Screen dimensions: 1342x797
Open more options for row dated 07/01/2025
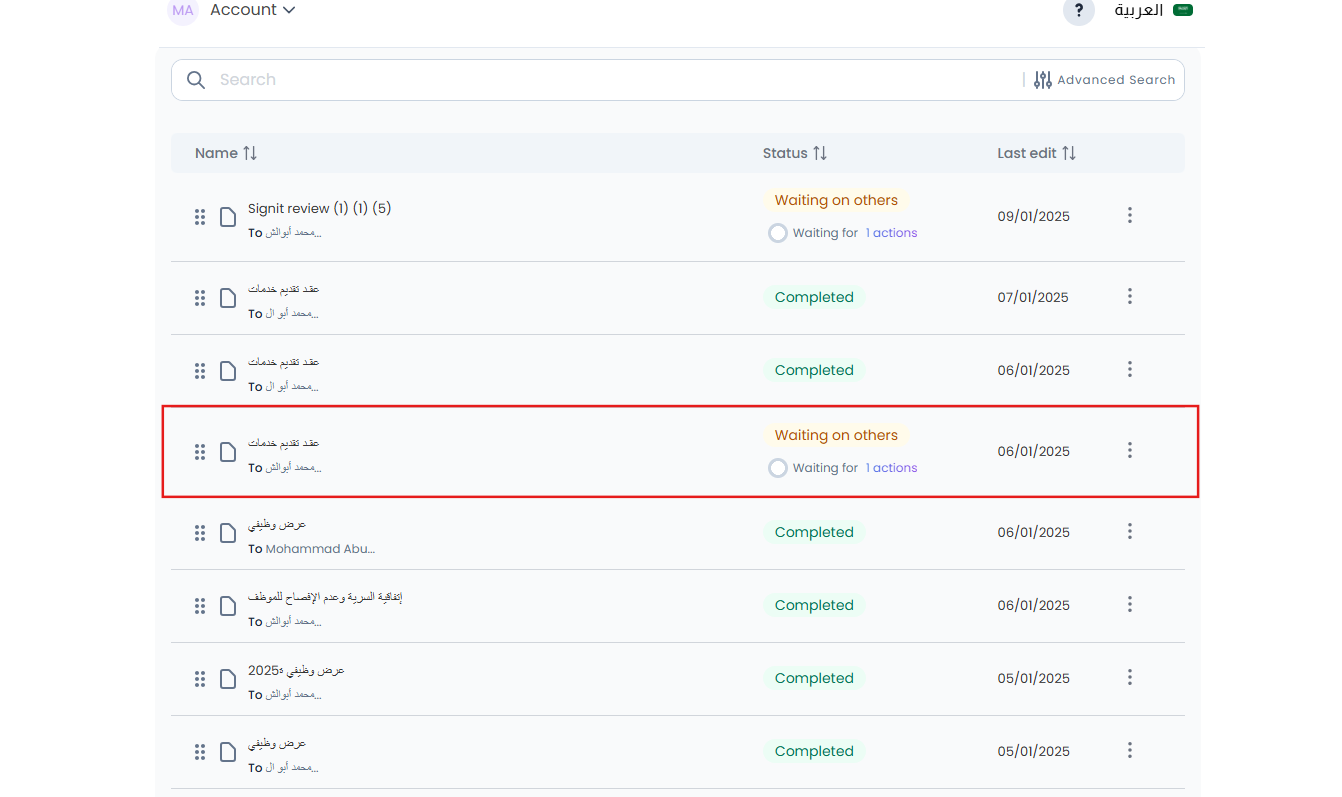[1130, 296]
